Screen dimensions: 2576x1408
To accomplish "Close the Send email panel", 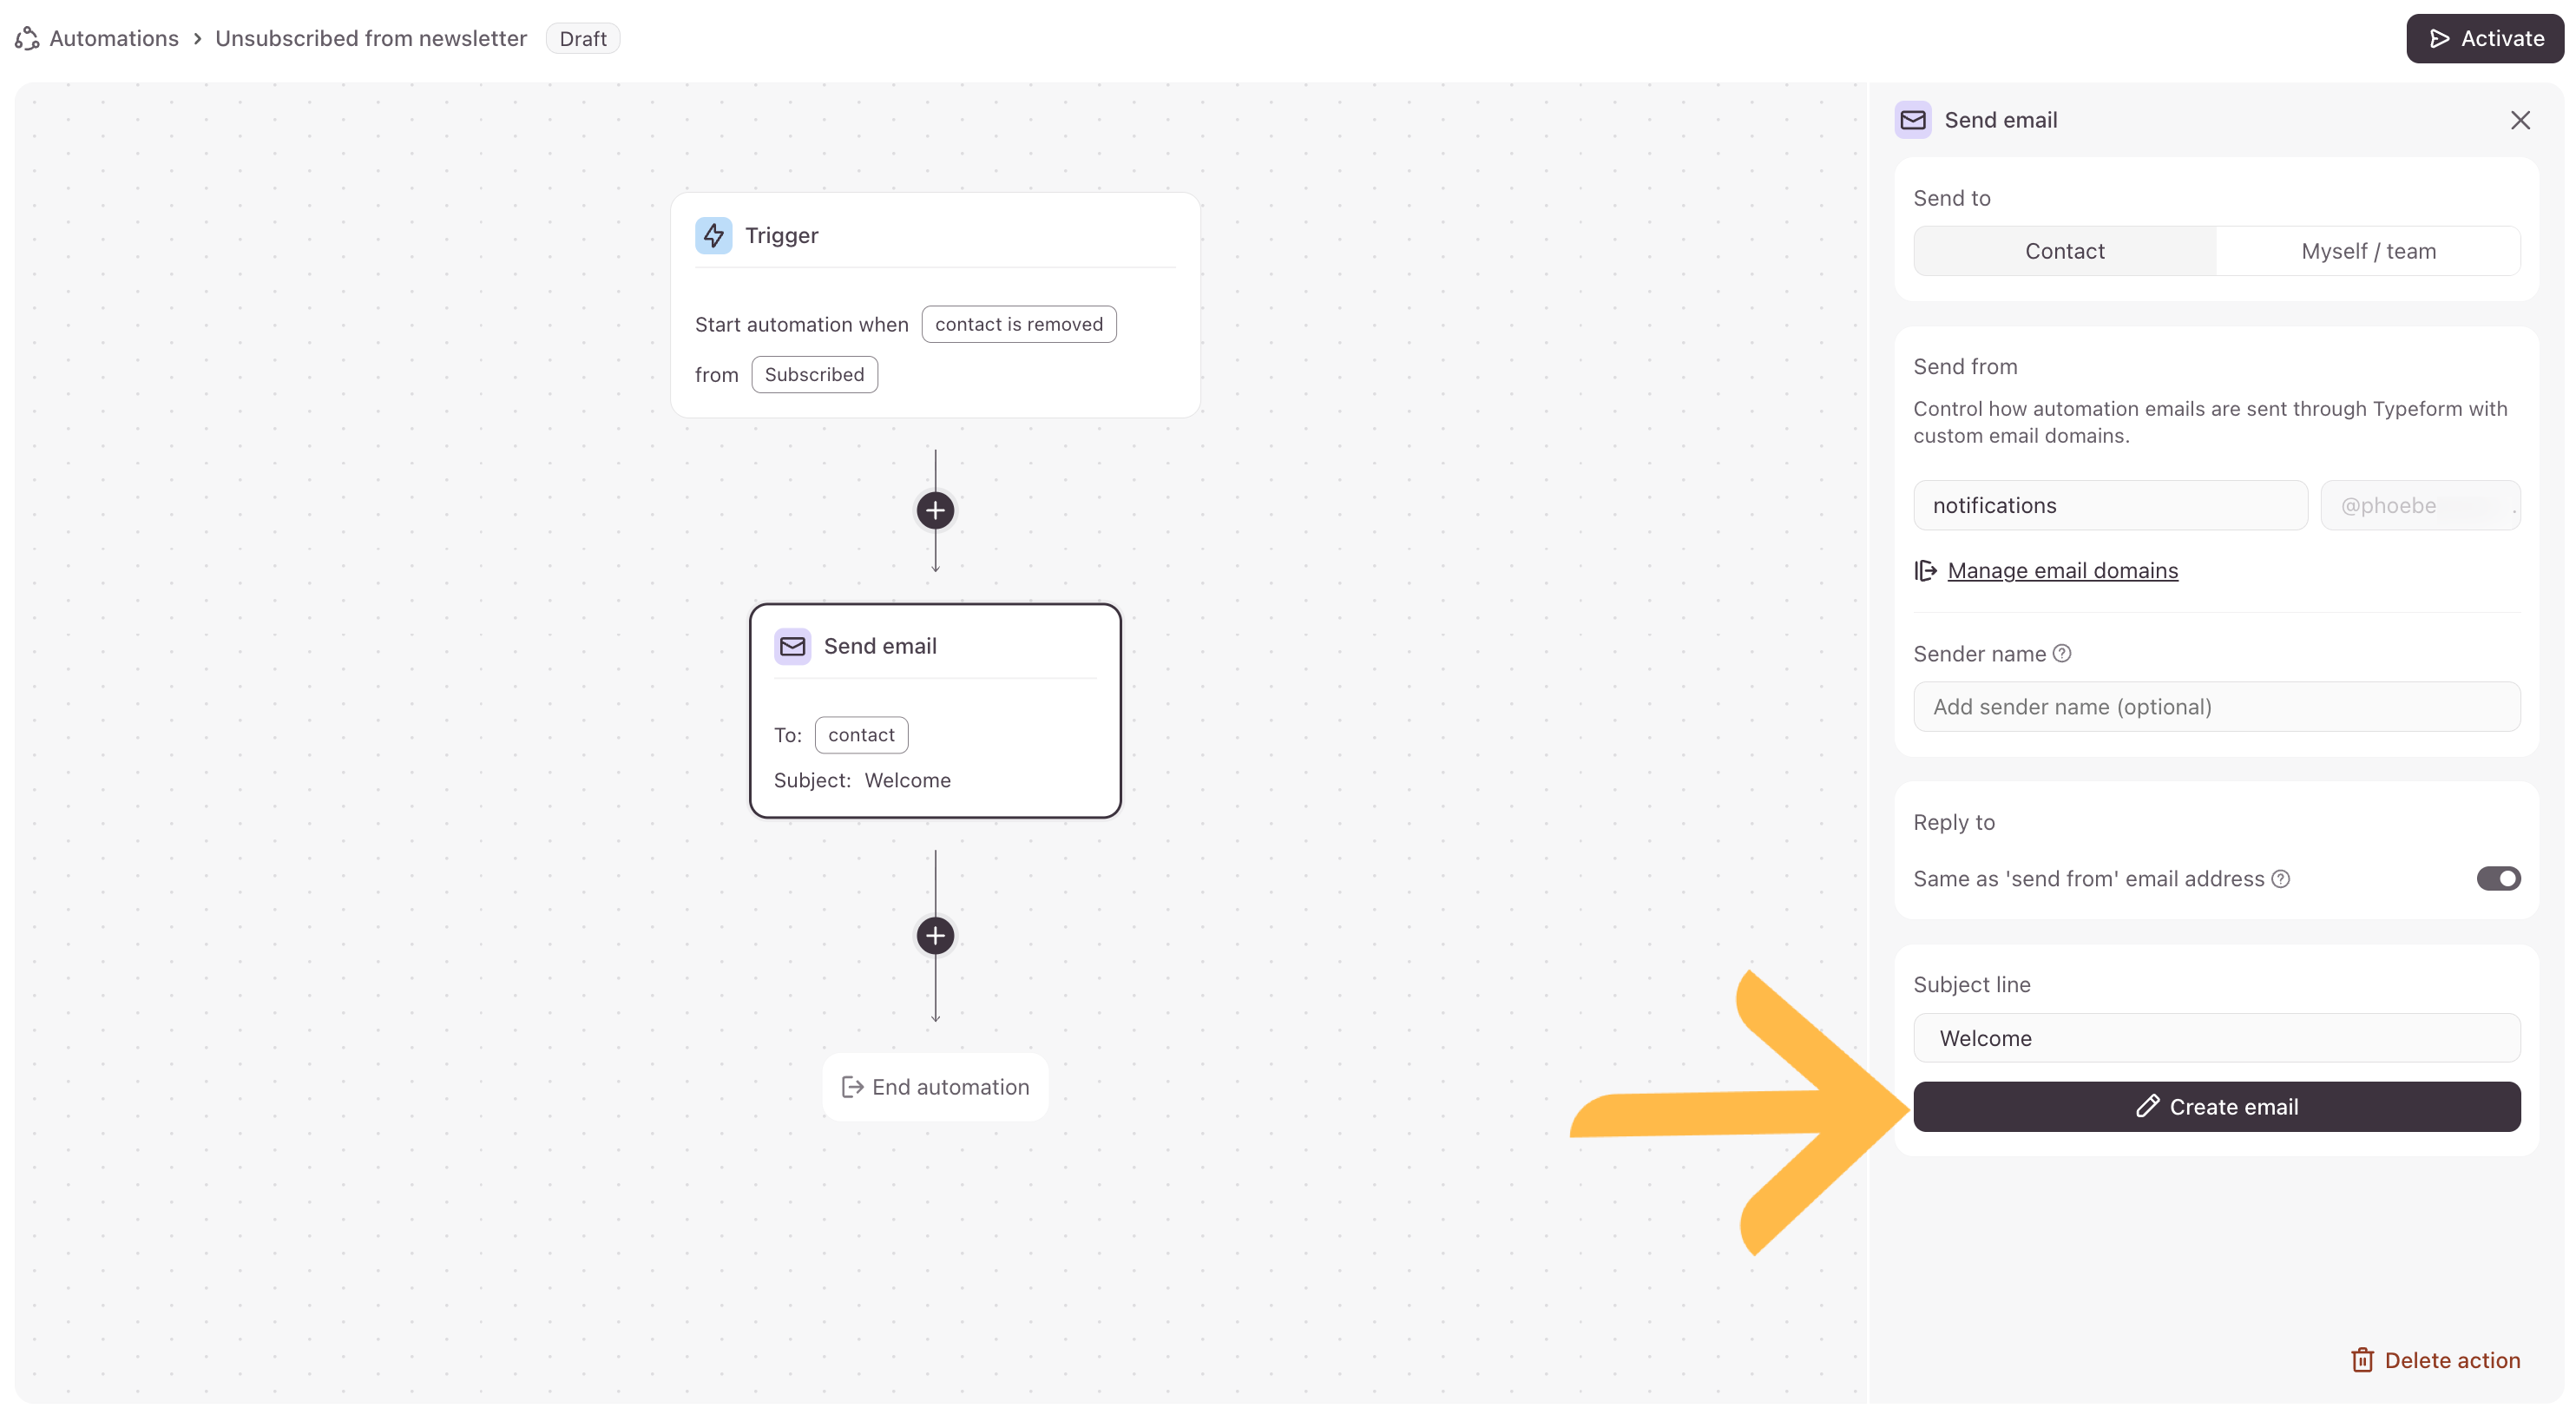I will point(2520,120).
